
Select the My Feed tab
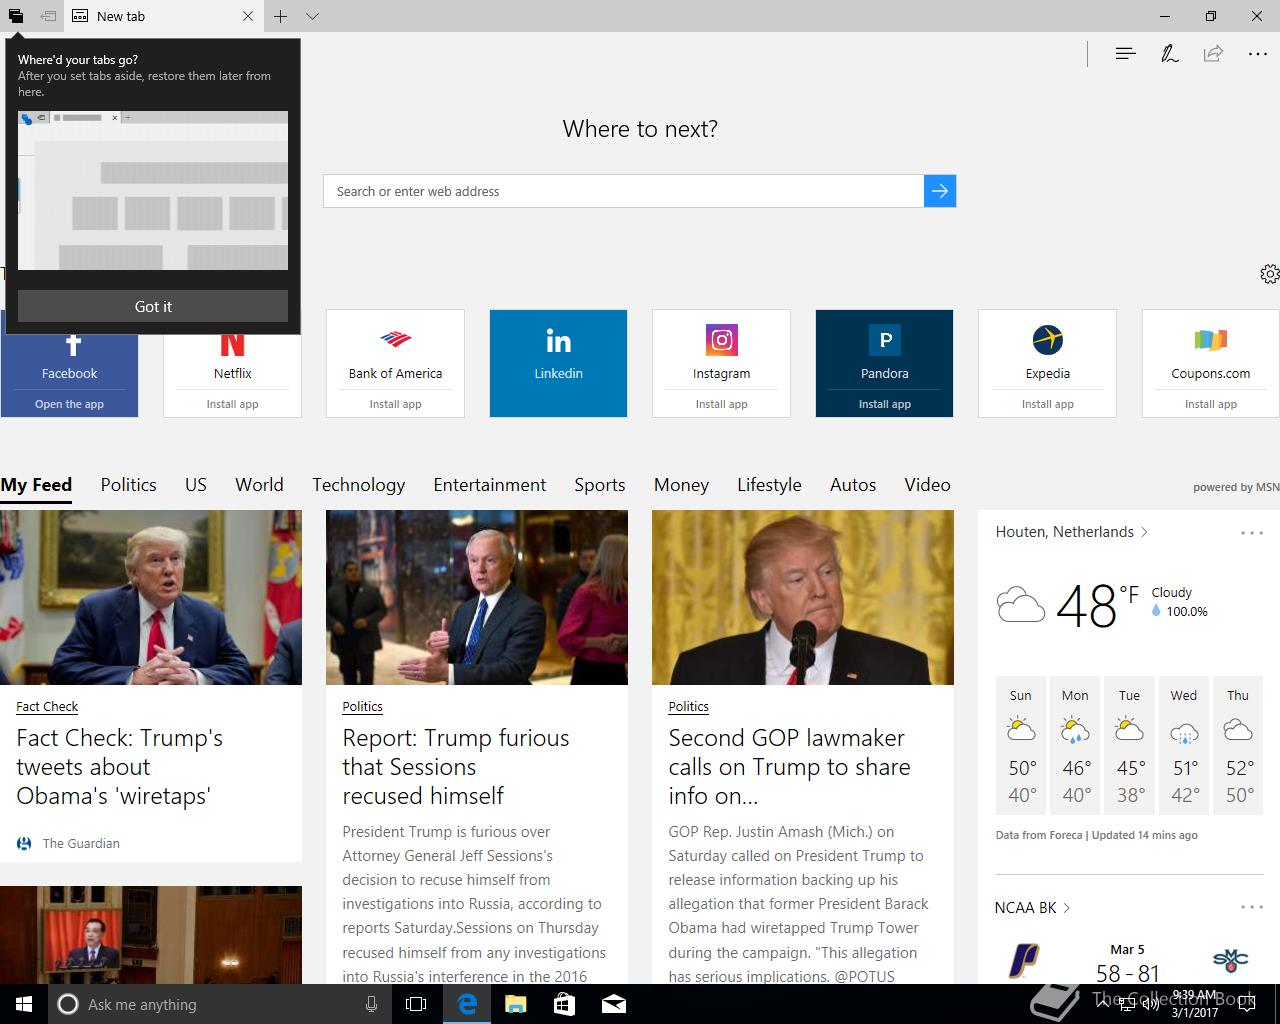click(x=36, y=485)
